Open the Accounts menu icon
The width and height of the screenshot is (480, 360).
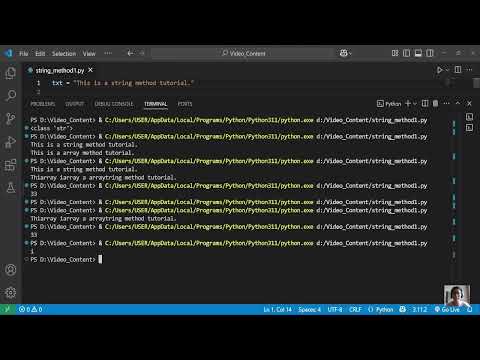coord(11,269)
